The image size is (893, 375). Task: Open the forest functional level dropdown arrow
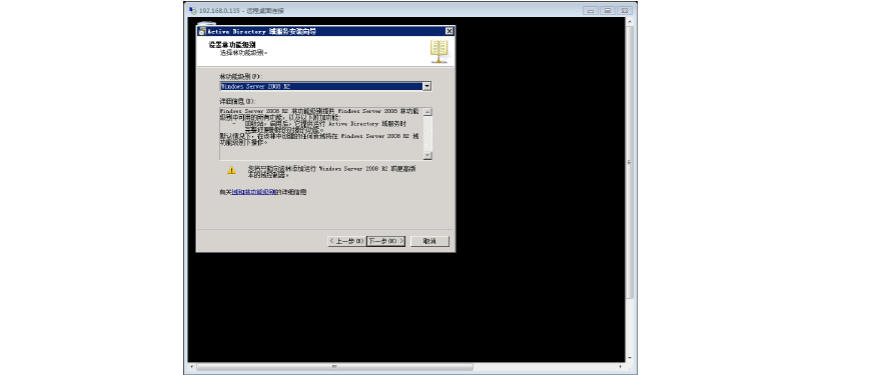click(427, 86)
